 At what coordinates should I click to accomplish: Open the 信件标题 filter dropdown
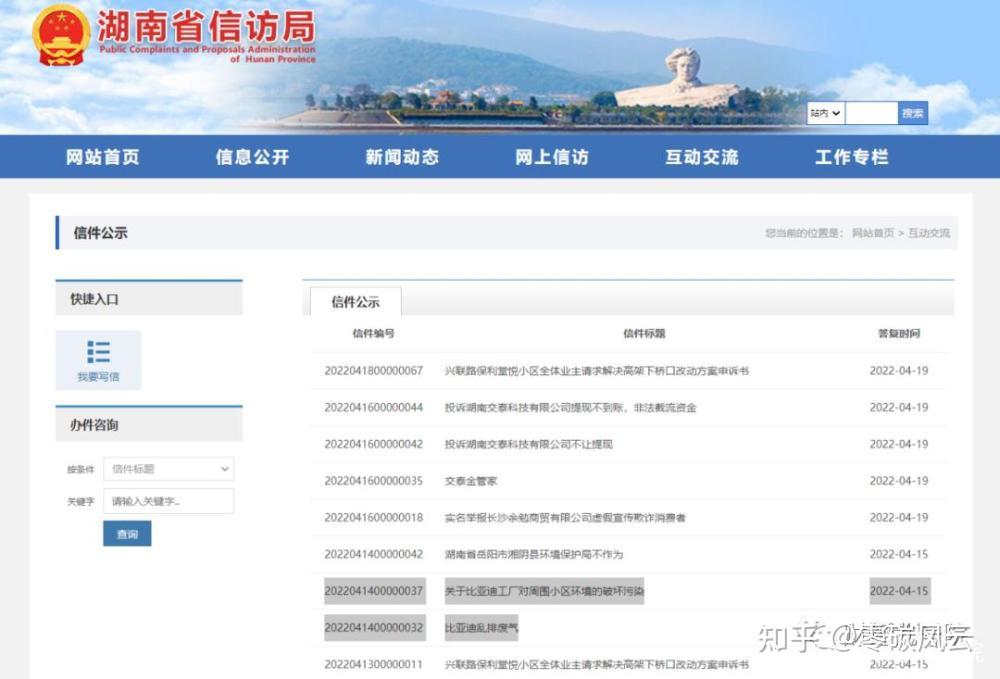pos(168,468)
